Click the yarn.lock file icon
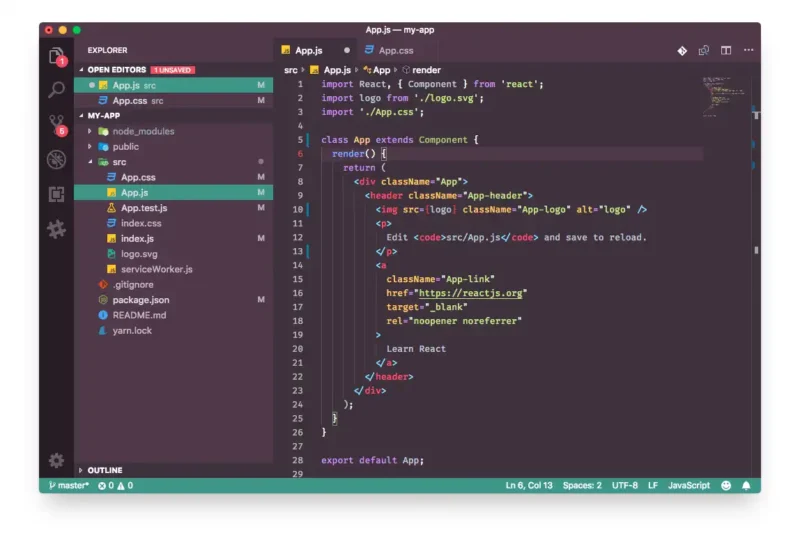 [x=103, y=330]
